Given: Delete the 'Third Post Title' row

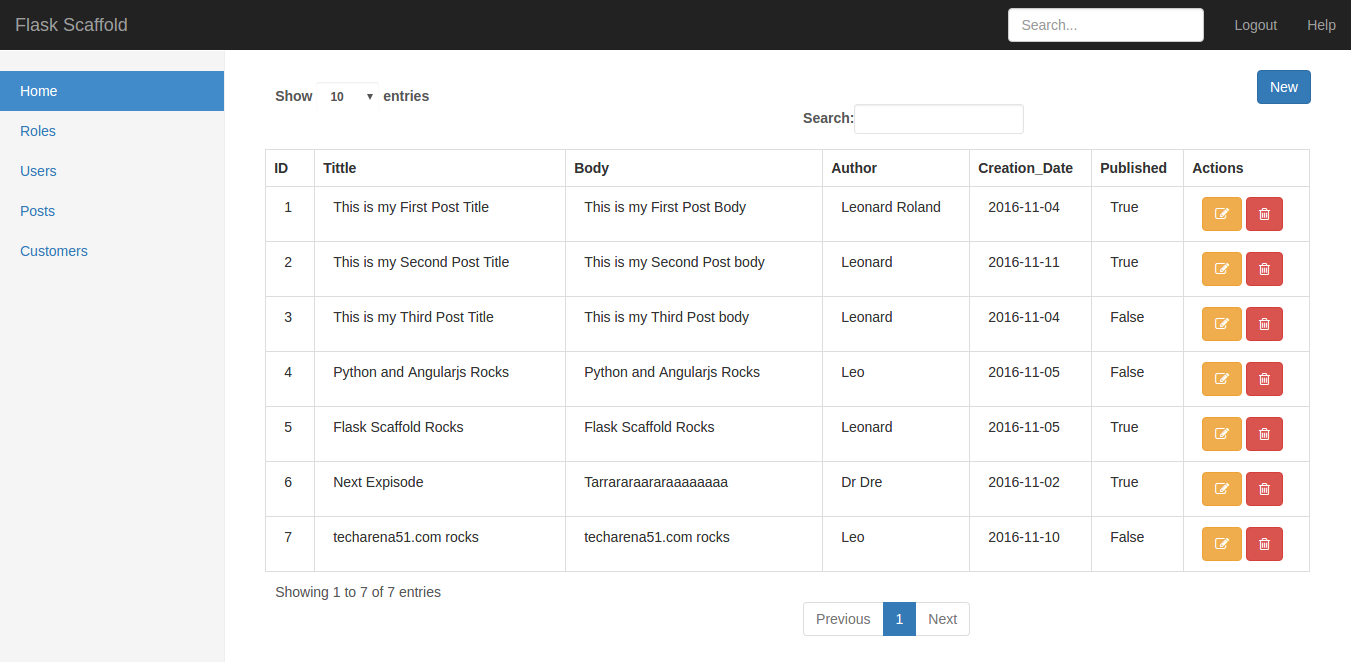Looking at the screenshot, I should [1264, 324].
